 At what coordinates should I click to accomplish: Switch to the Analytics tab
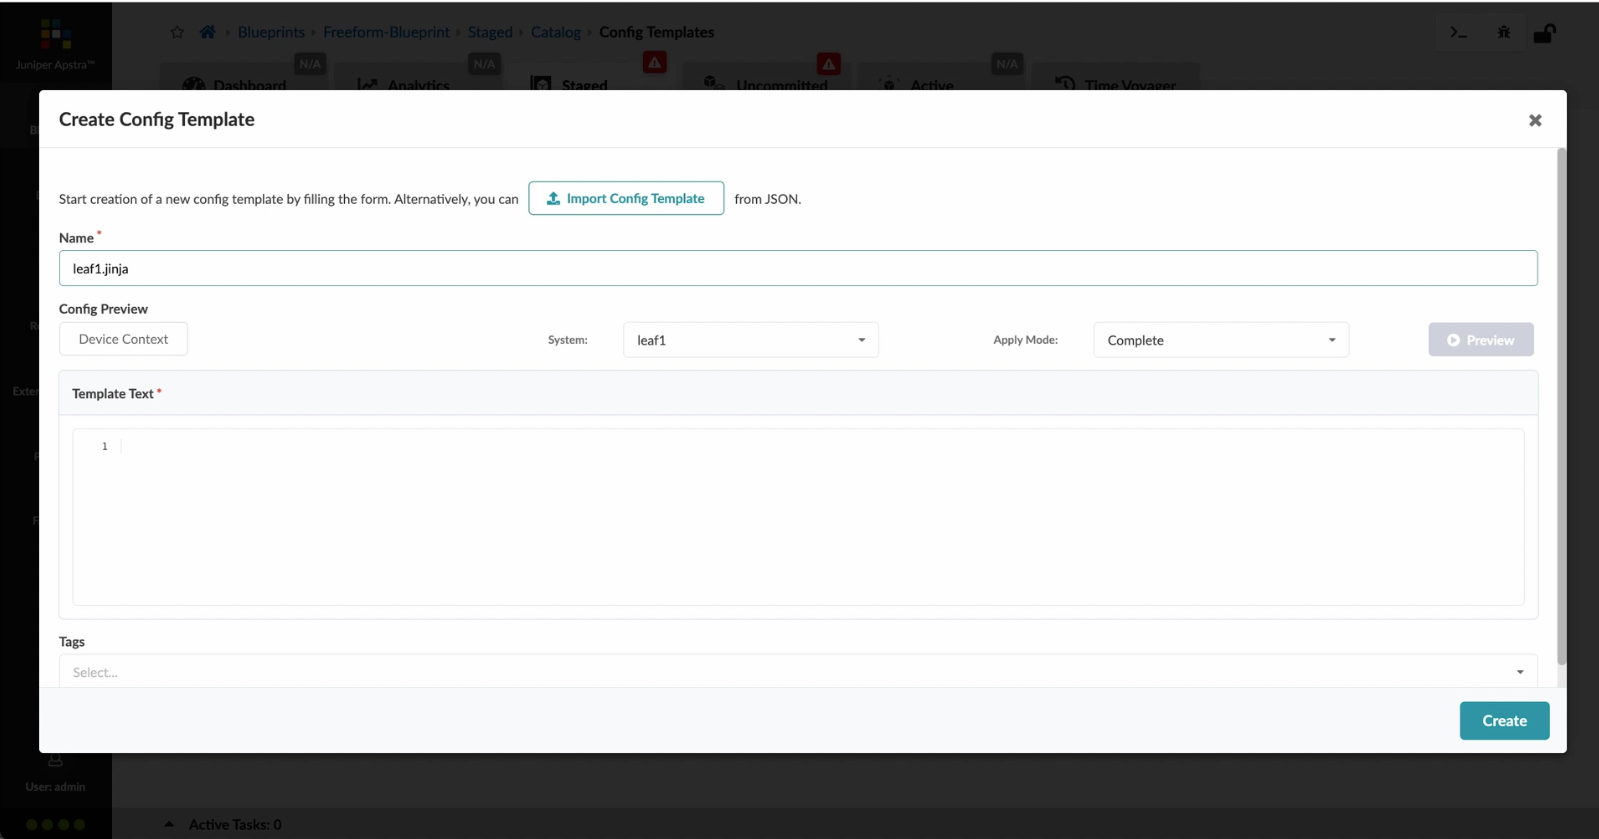418,78
